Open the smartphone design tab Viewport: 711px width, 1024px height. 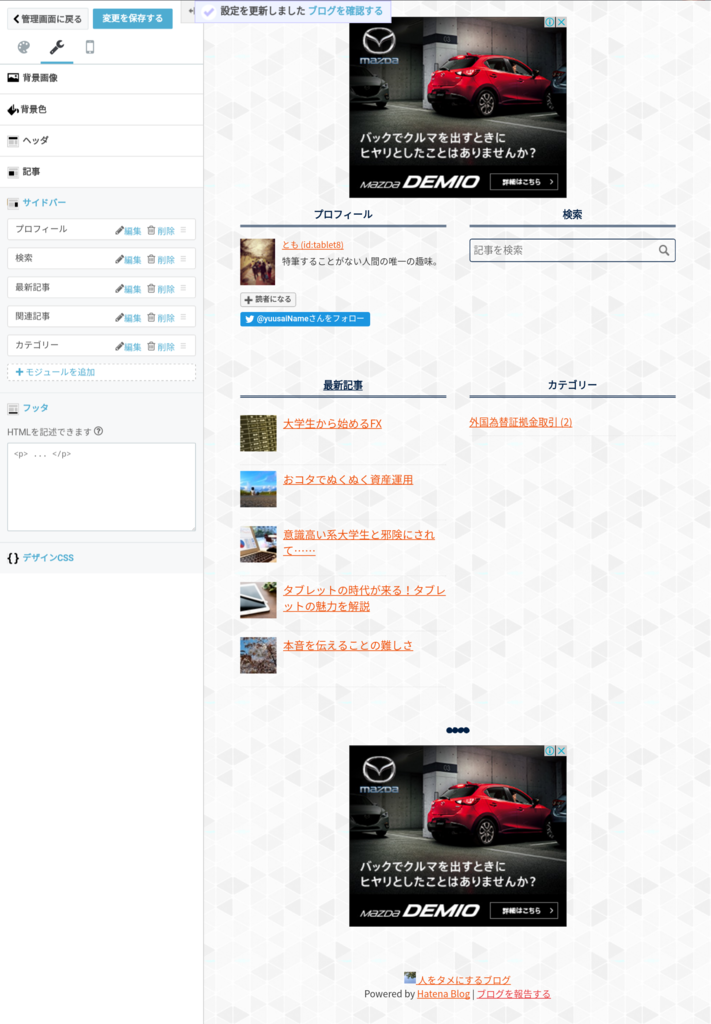(x=90, y=47)
